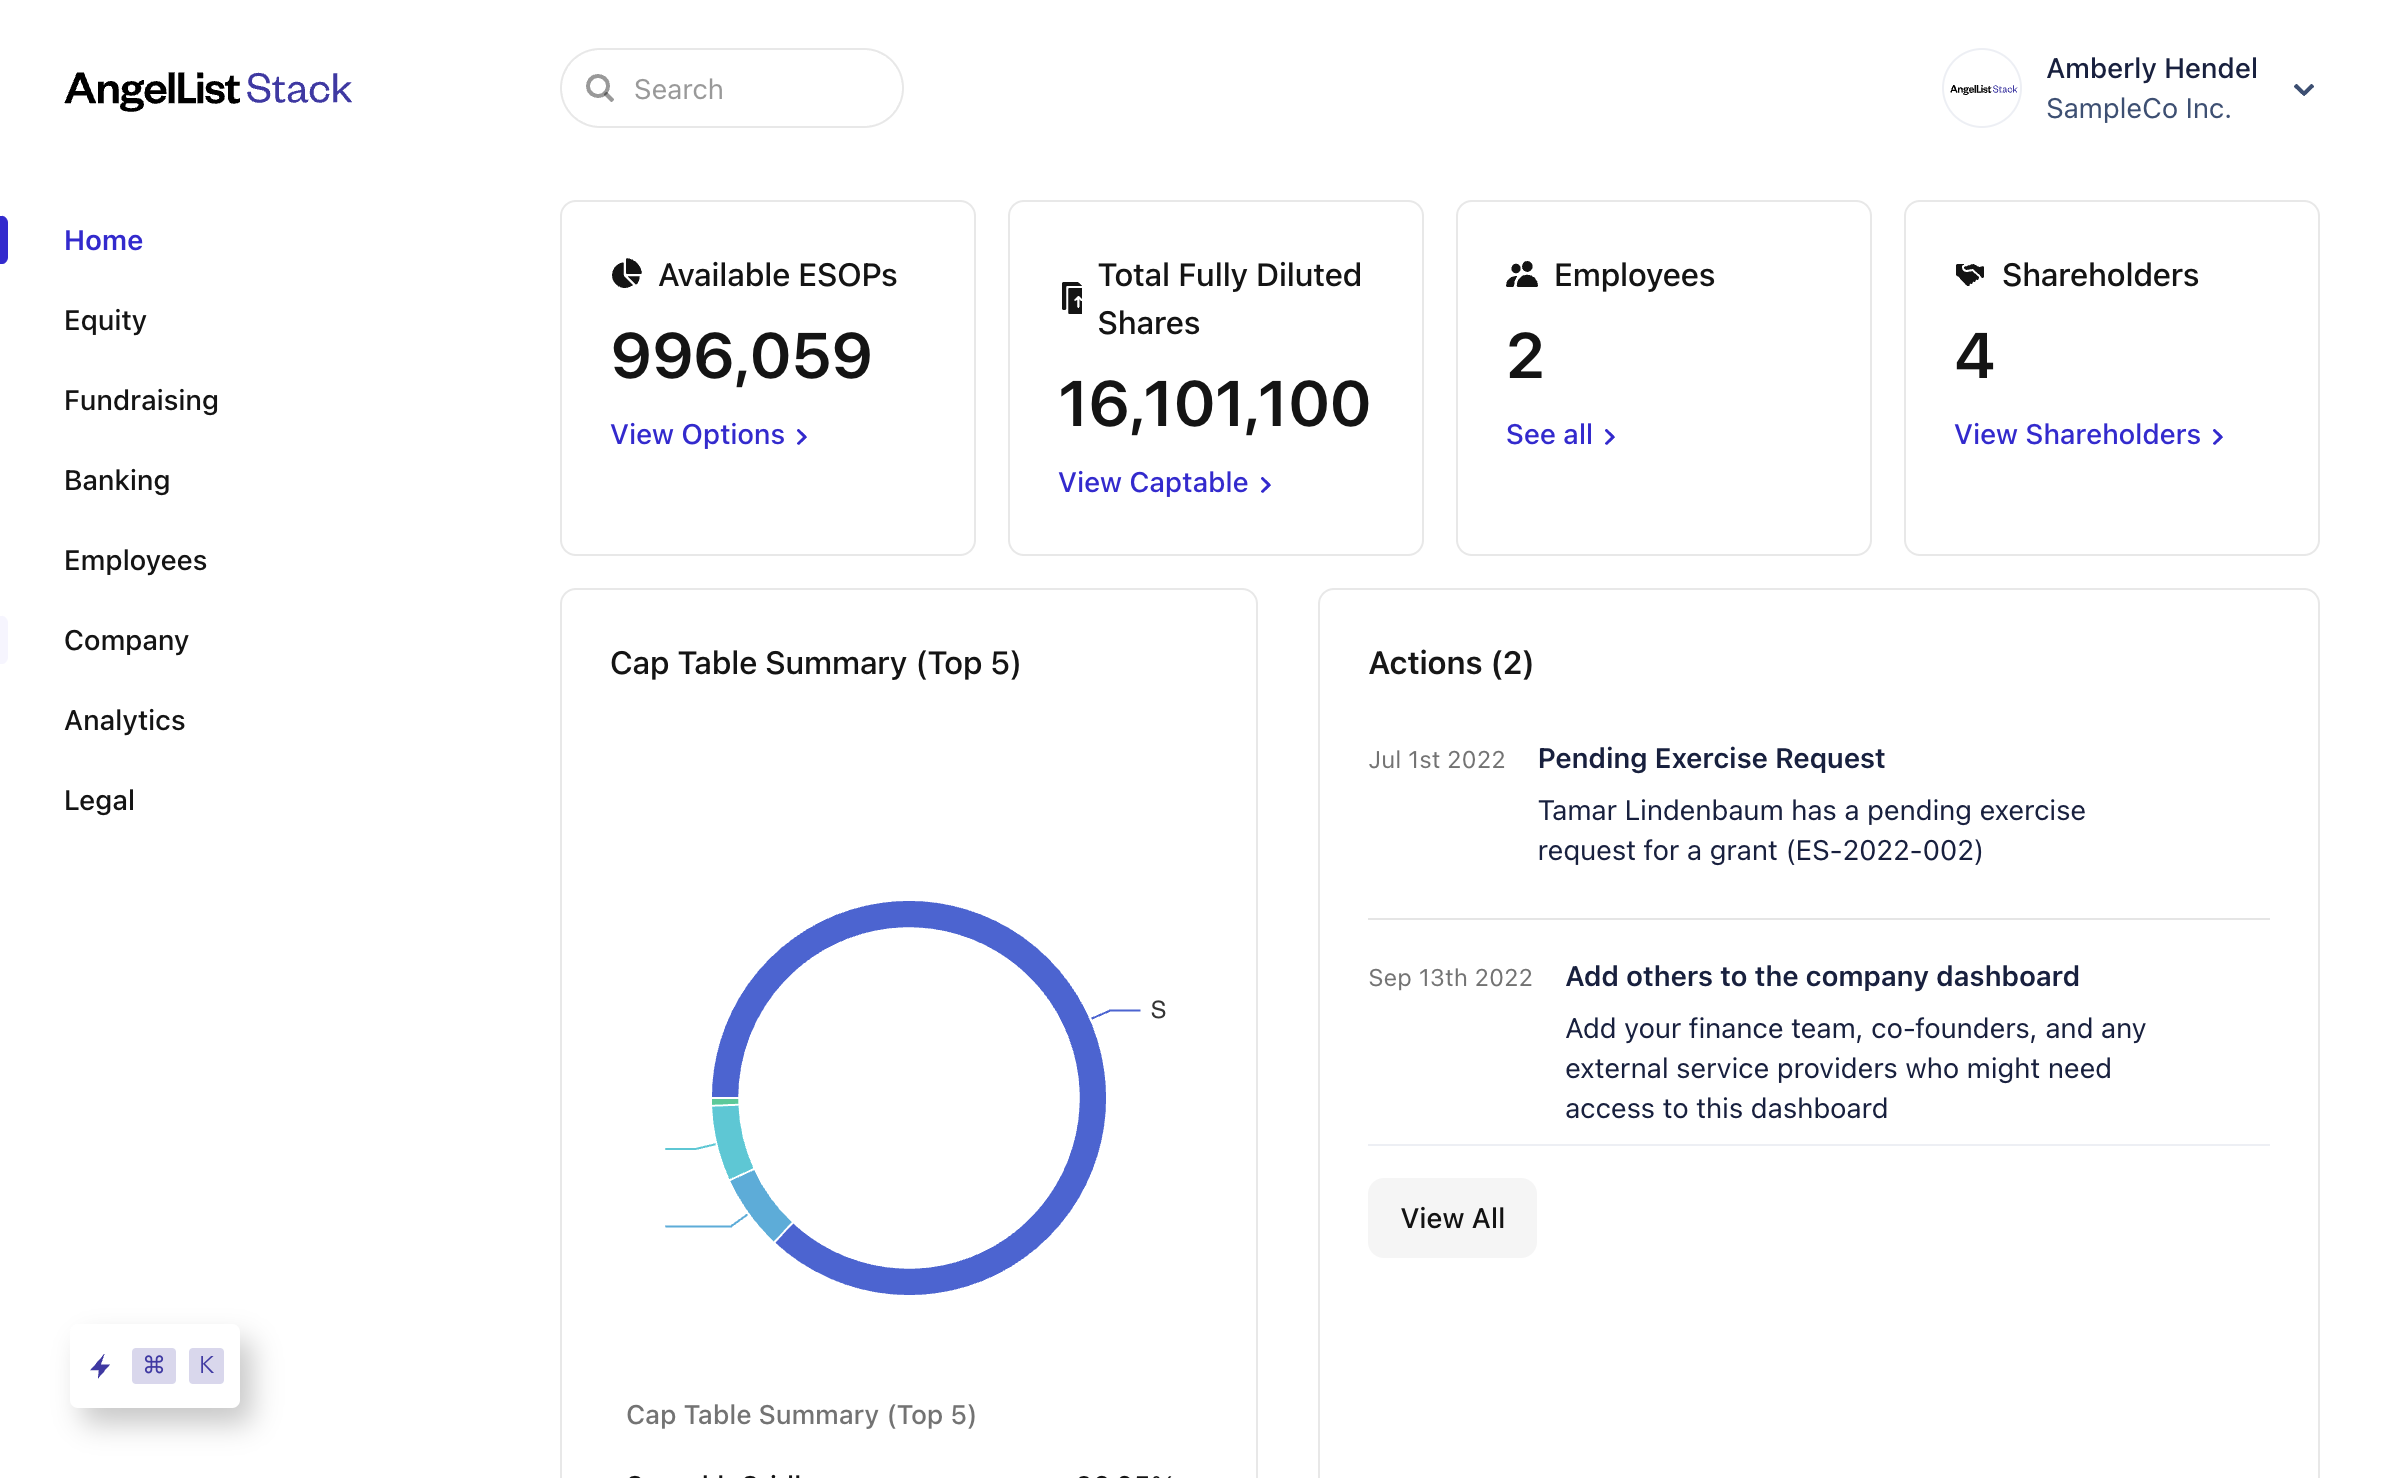Navigate to Banking

coord(117,480)
